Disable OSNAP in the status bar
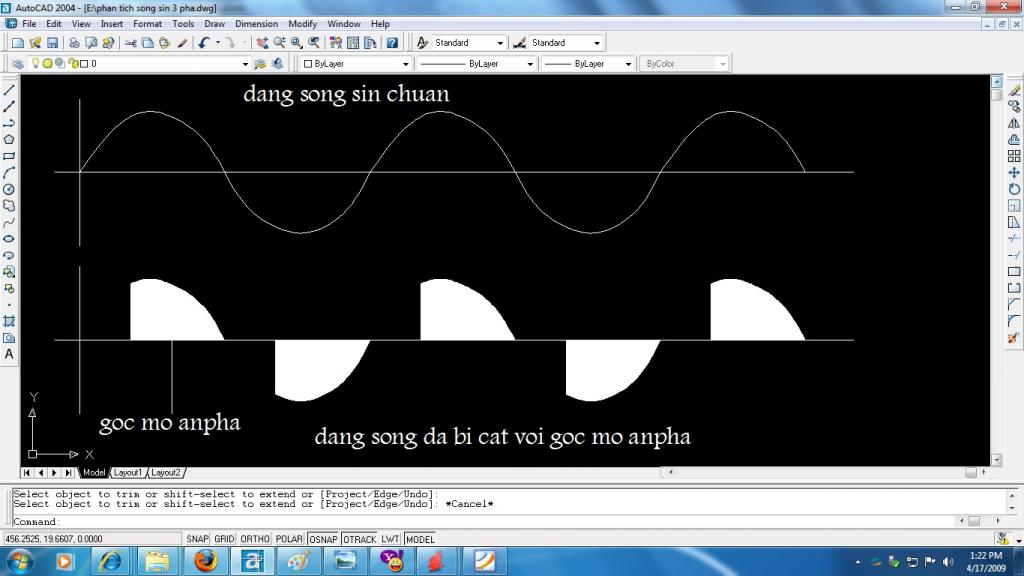The image size is (1024, 576). (322, 539)
